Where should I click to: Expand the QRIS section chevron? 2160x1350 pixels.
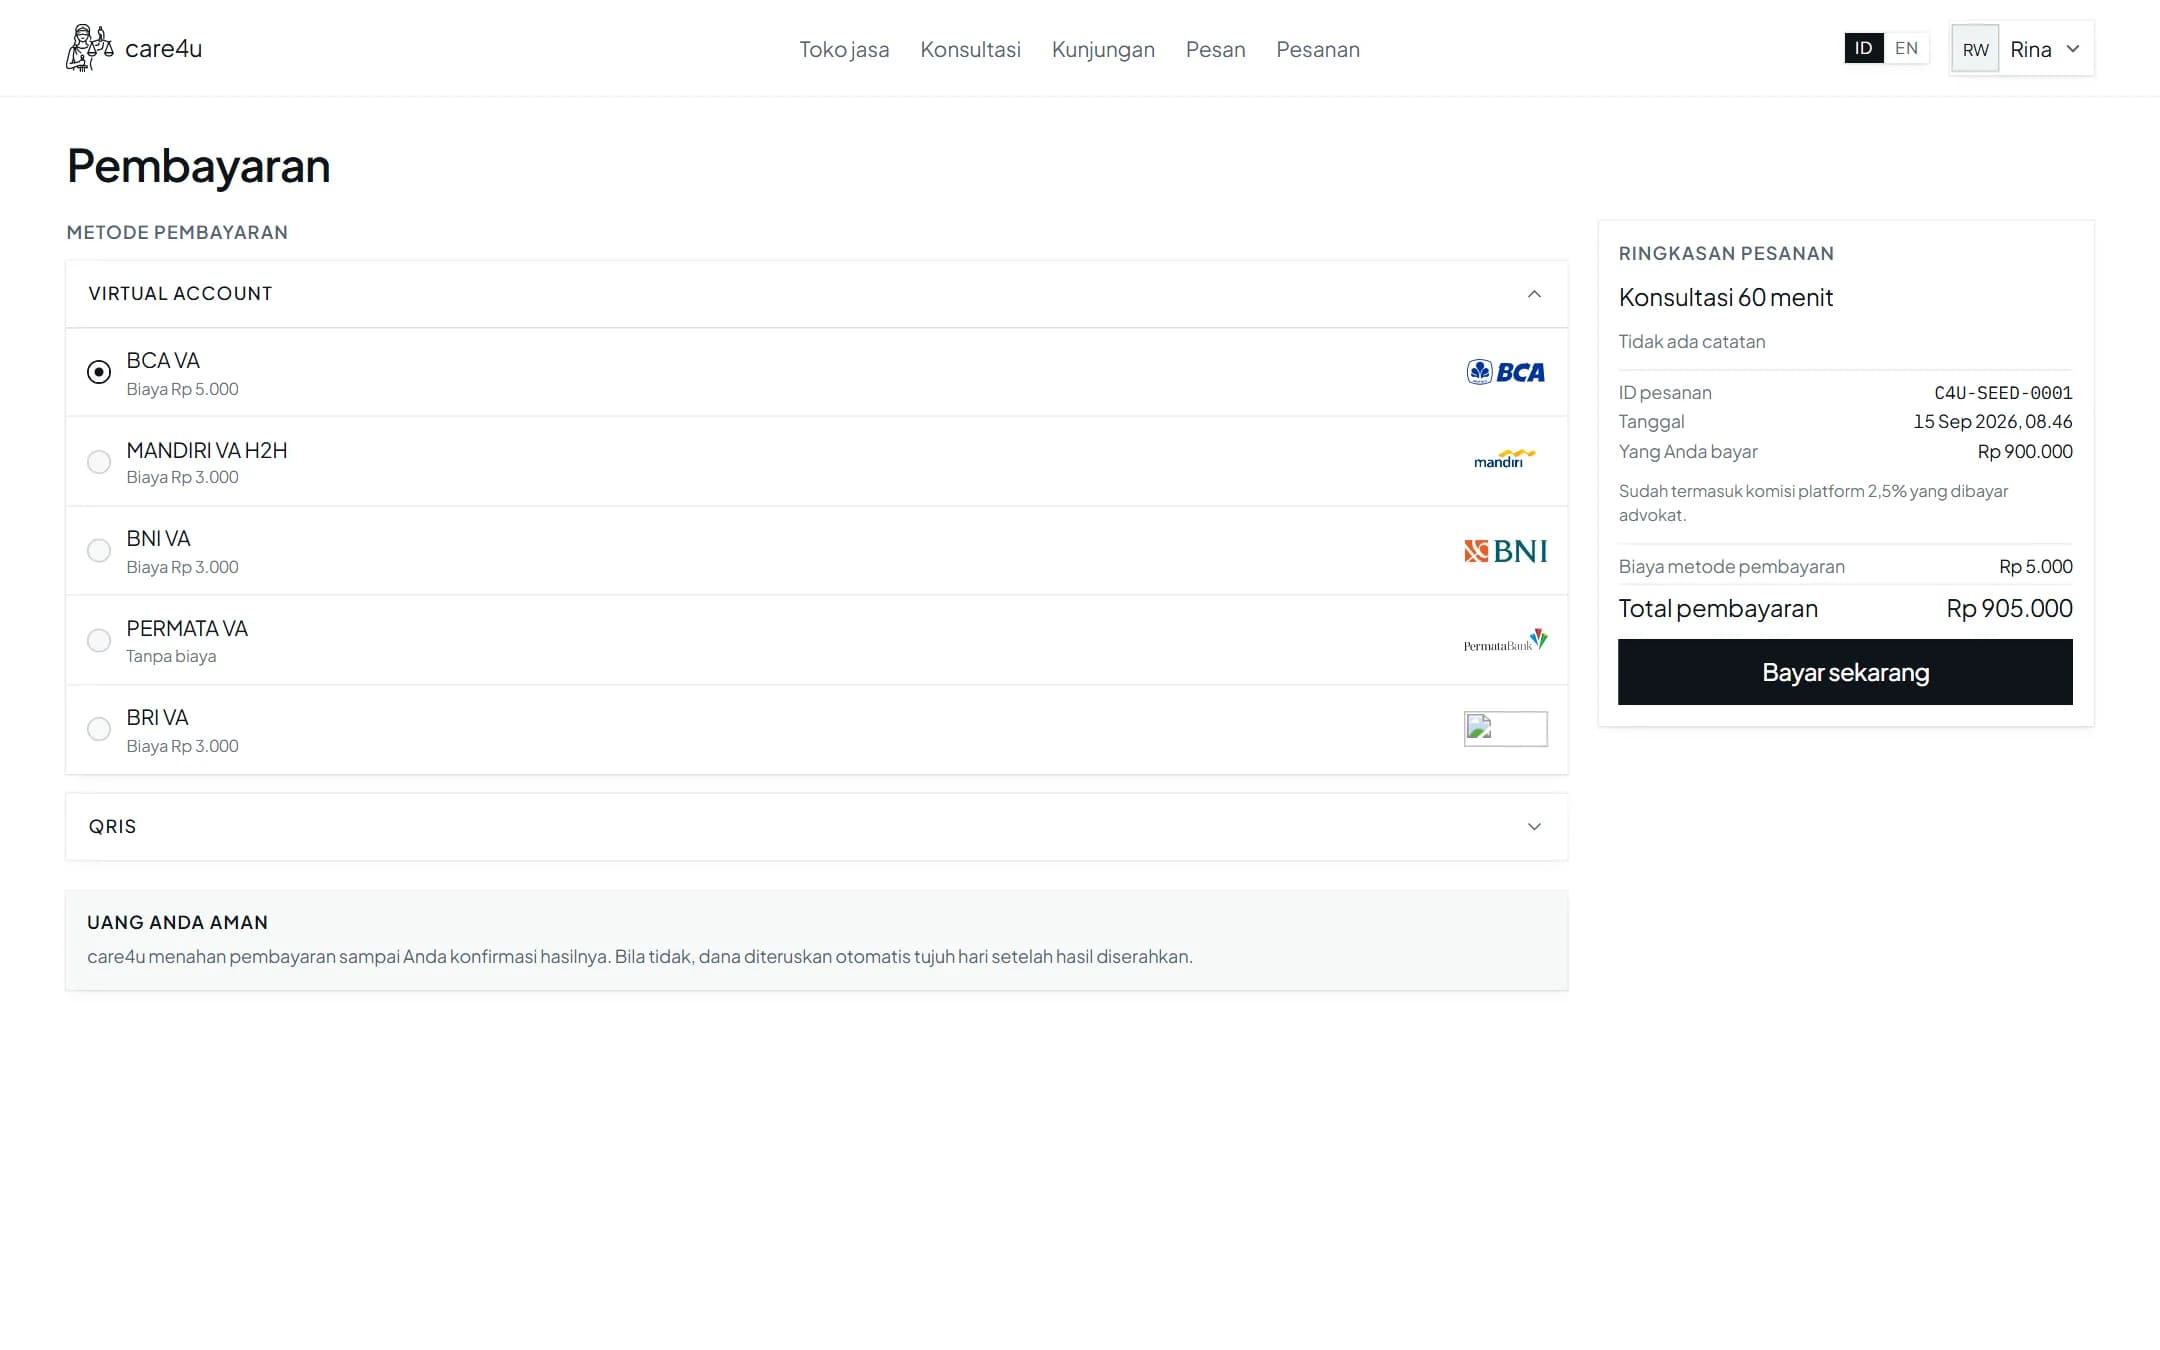click(x=1534, y=827)
